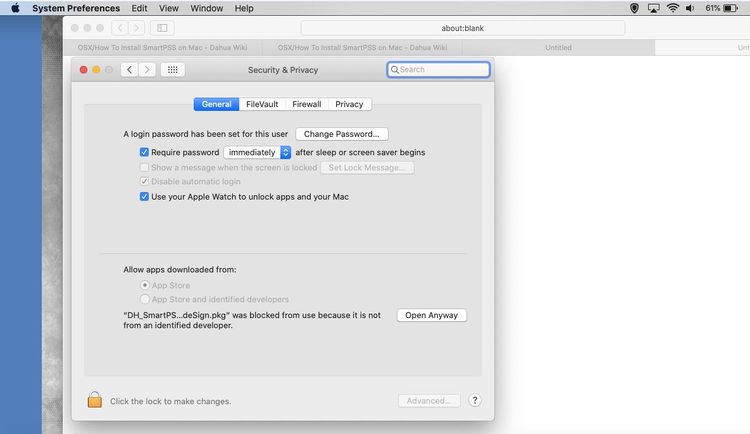Click 'after sleep or screen saver begins' text
The image size is (750, 434).
tap(360, 152)
